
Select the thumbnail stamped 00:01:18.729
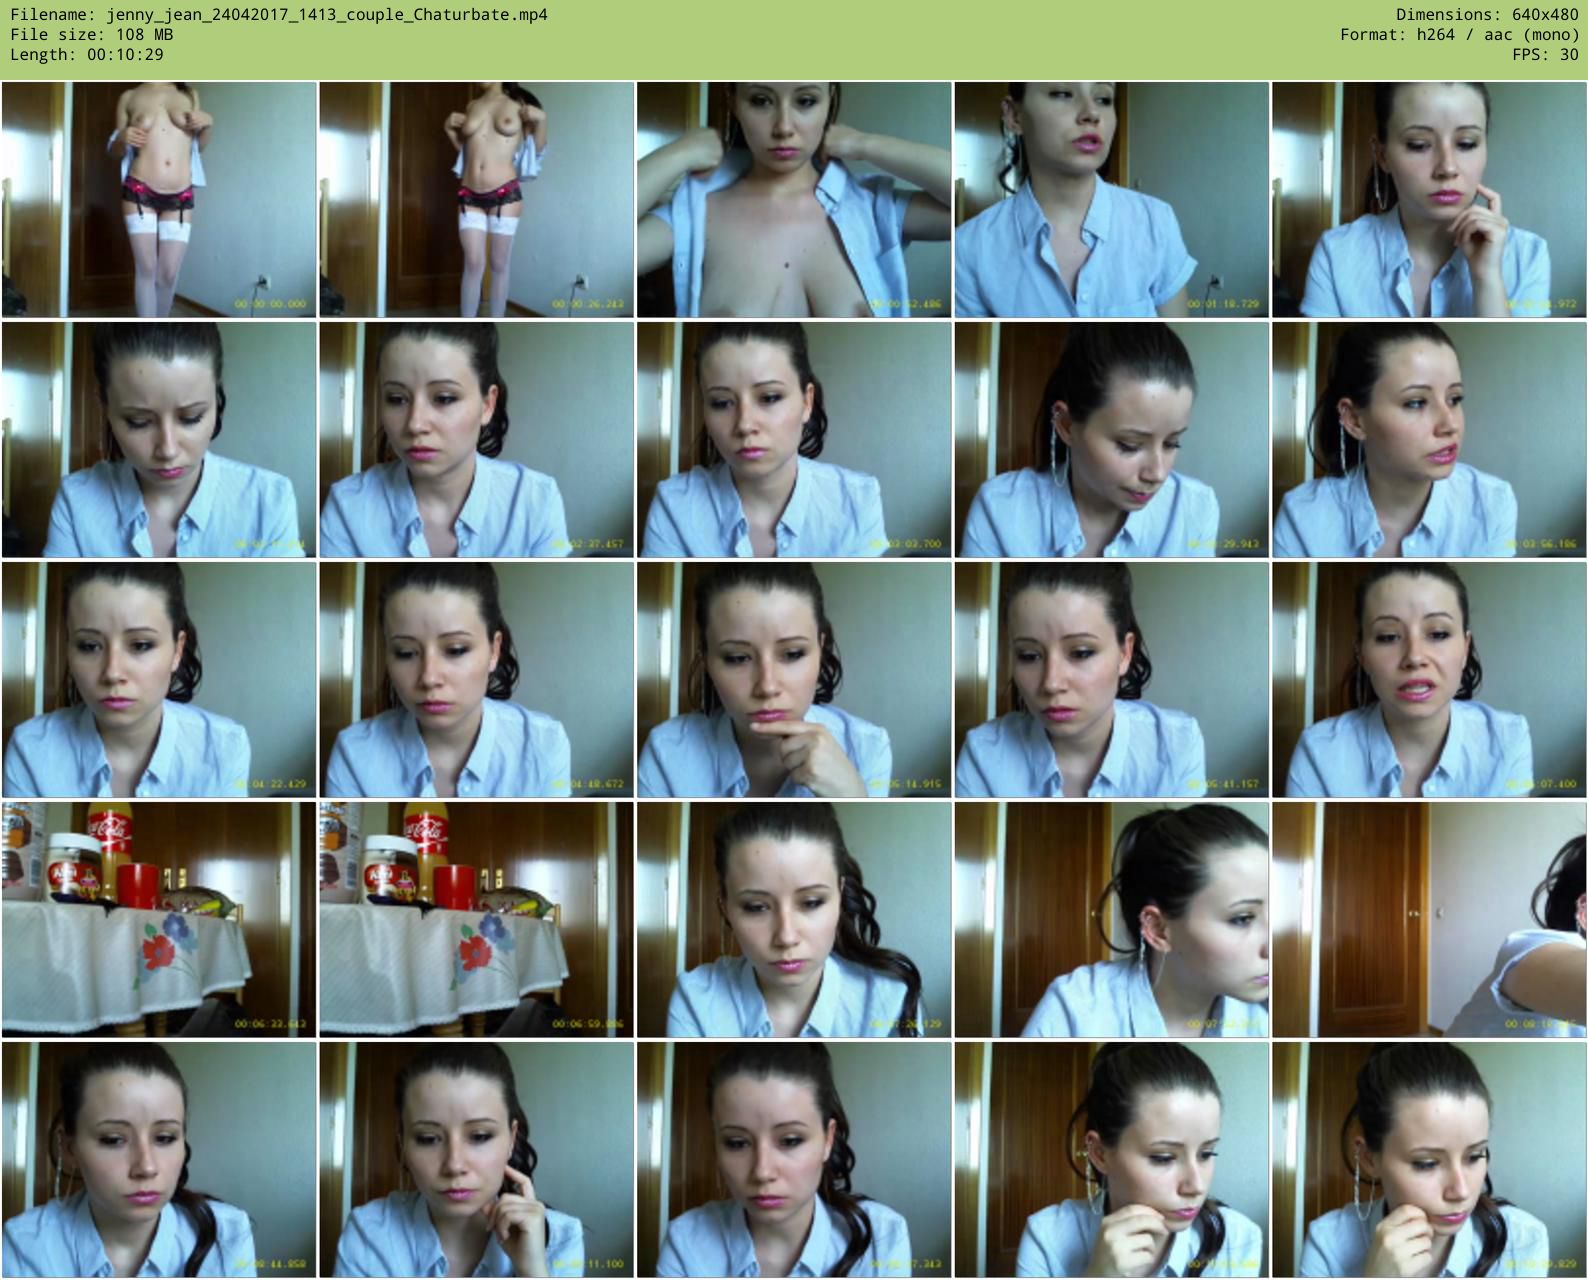(x=1111, y=200)
